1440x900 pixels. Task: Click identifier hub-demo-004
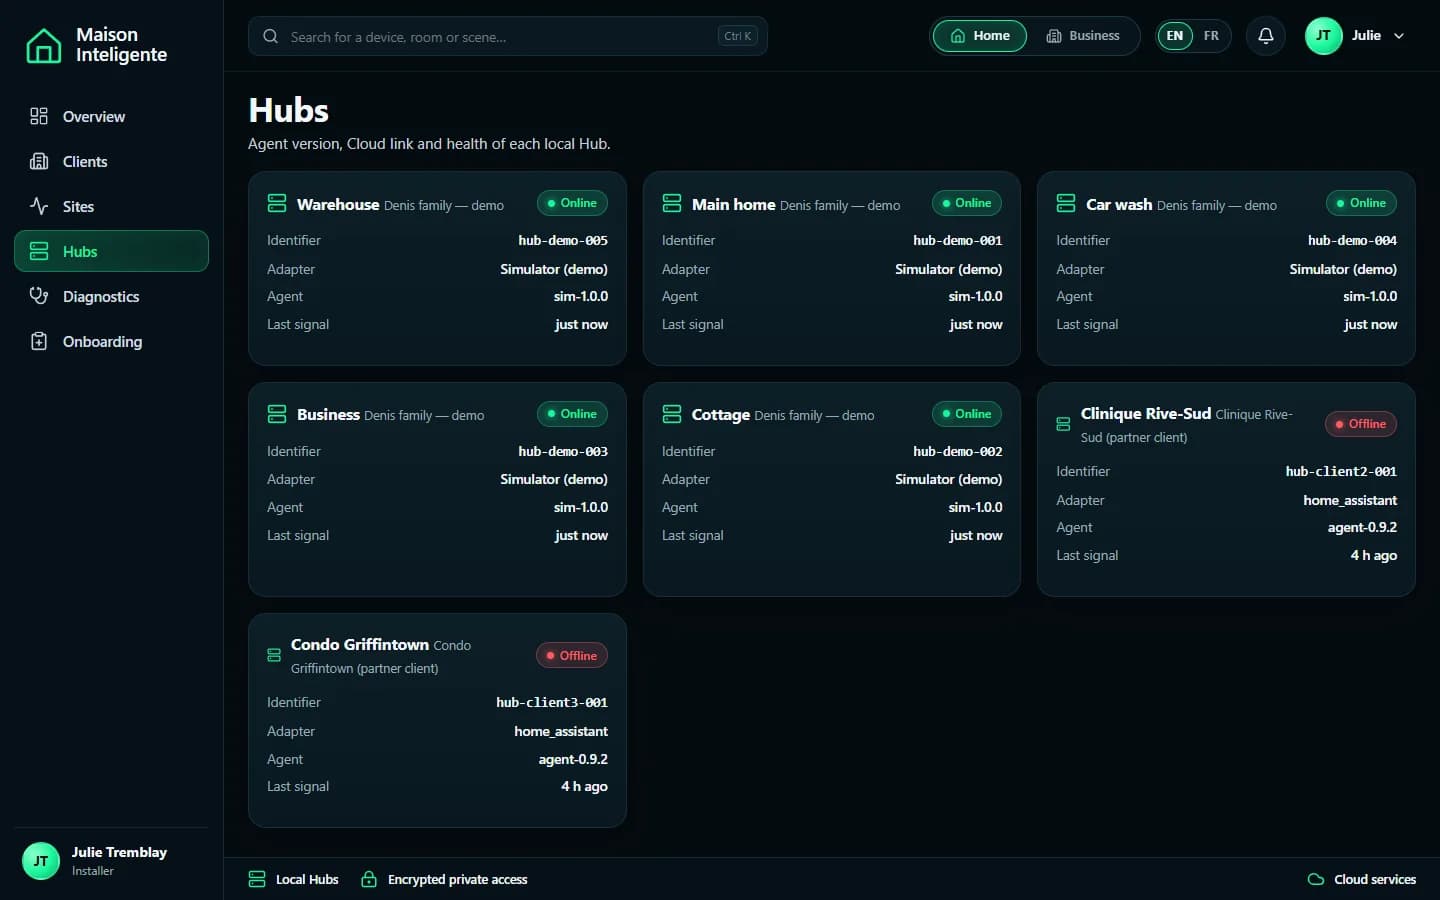[1352, 240]
